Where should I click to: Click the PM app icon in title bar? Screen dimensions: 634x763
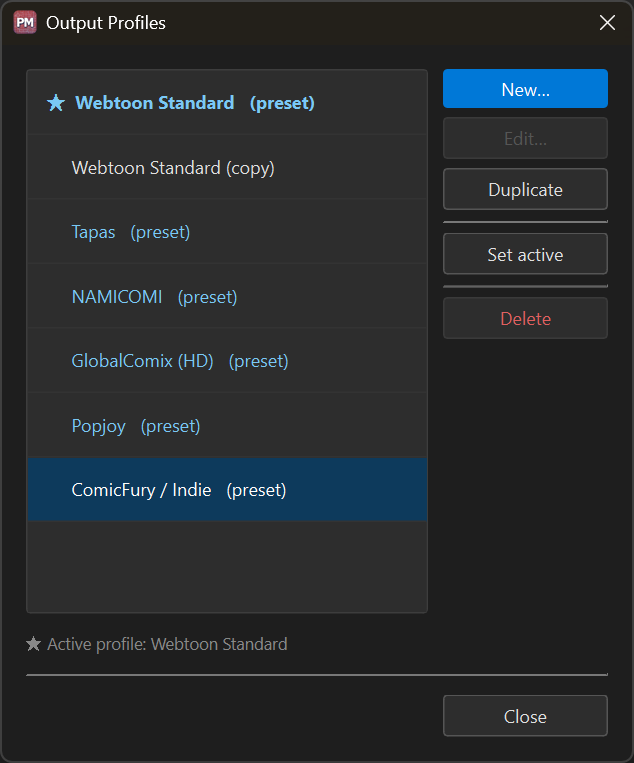click(x=25, y=22)
